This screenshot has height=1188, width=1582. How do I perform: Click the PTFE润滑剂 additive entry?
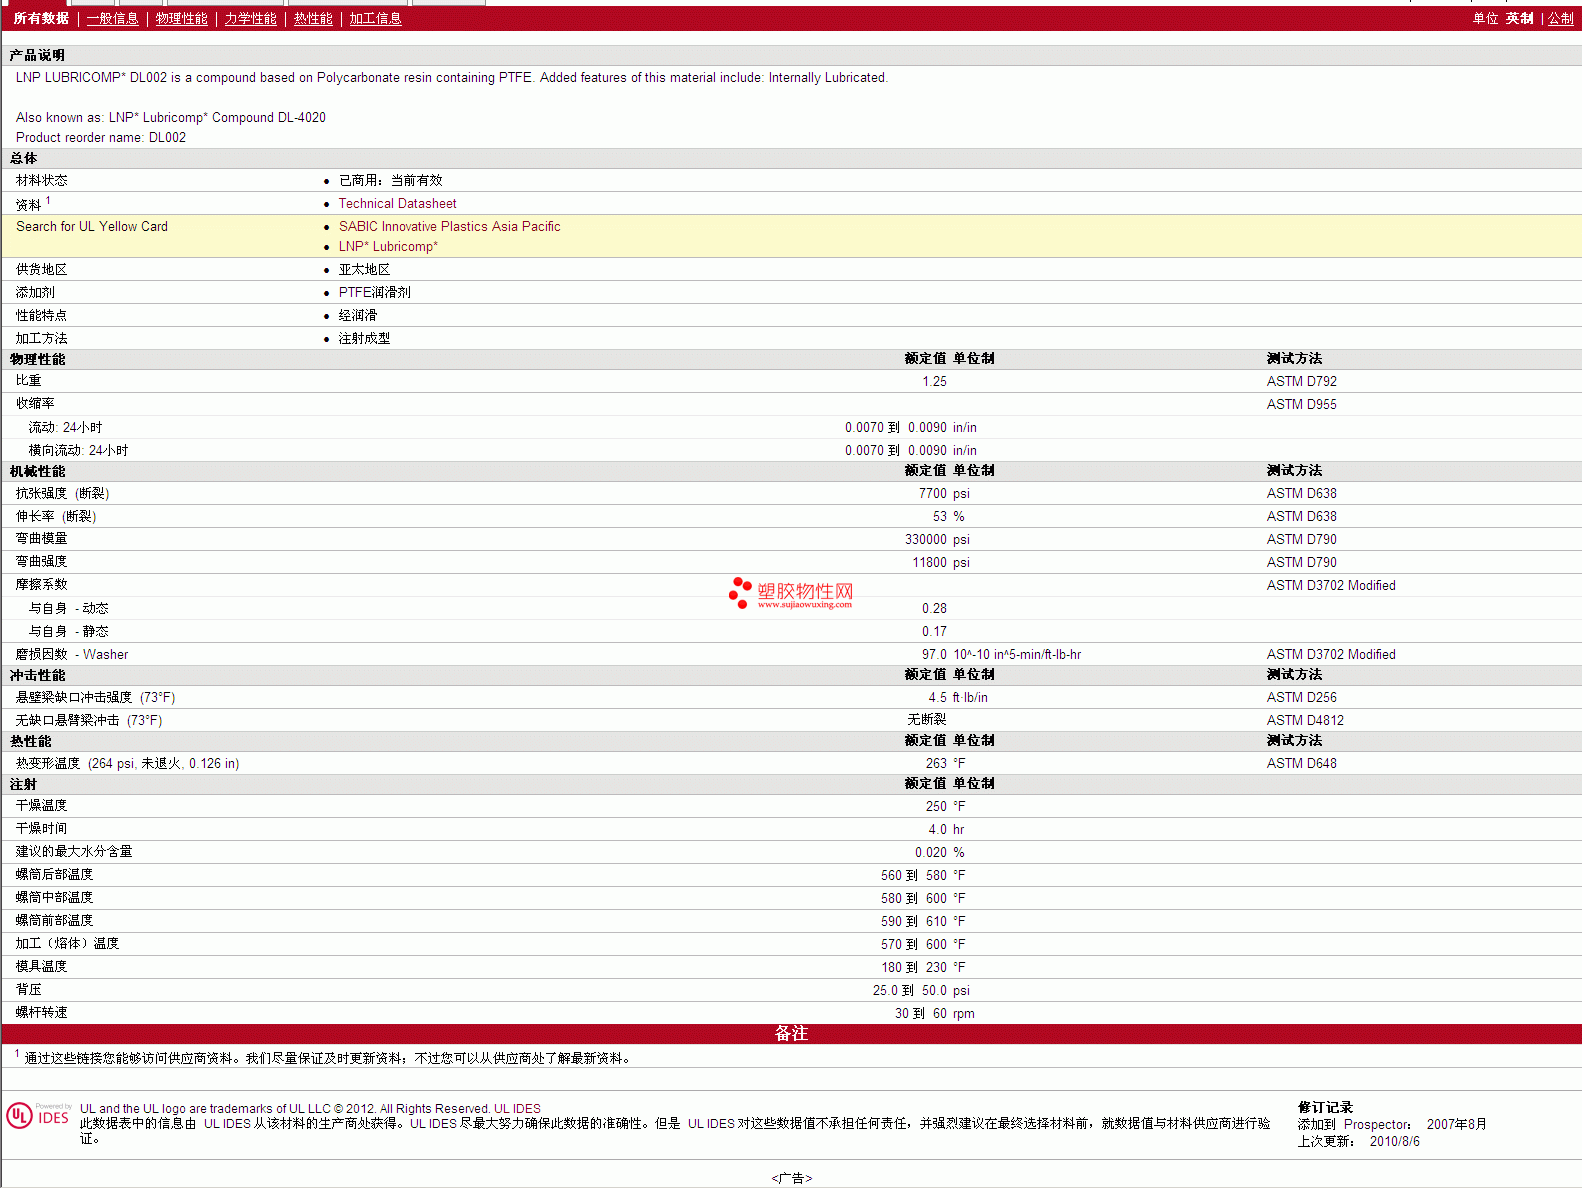tap(374, 292)
